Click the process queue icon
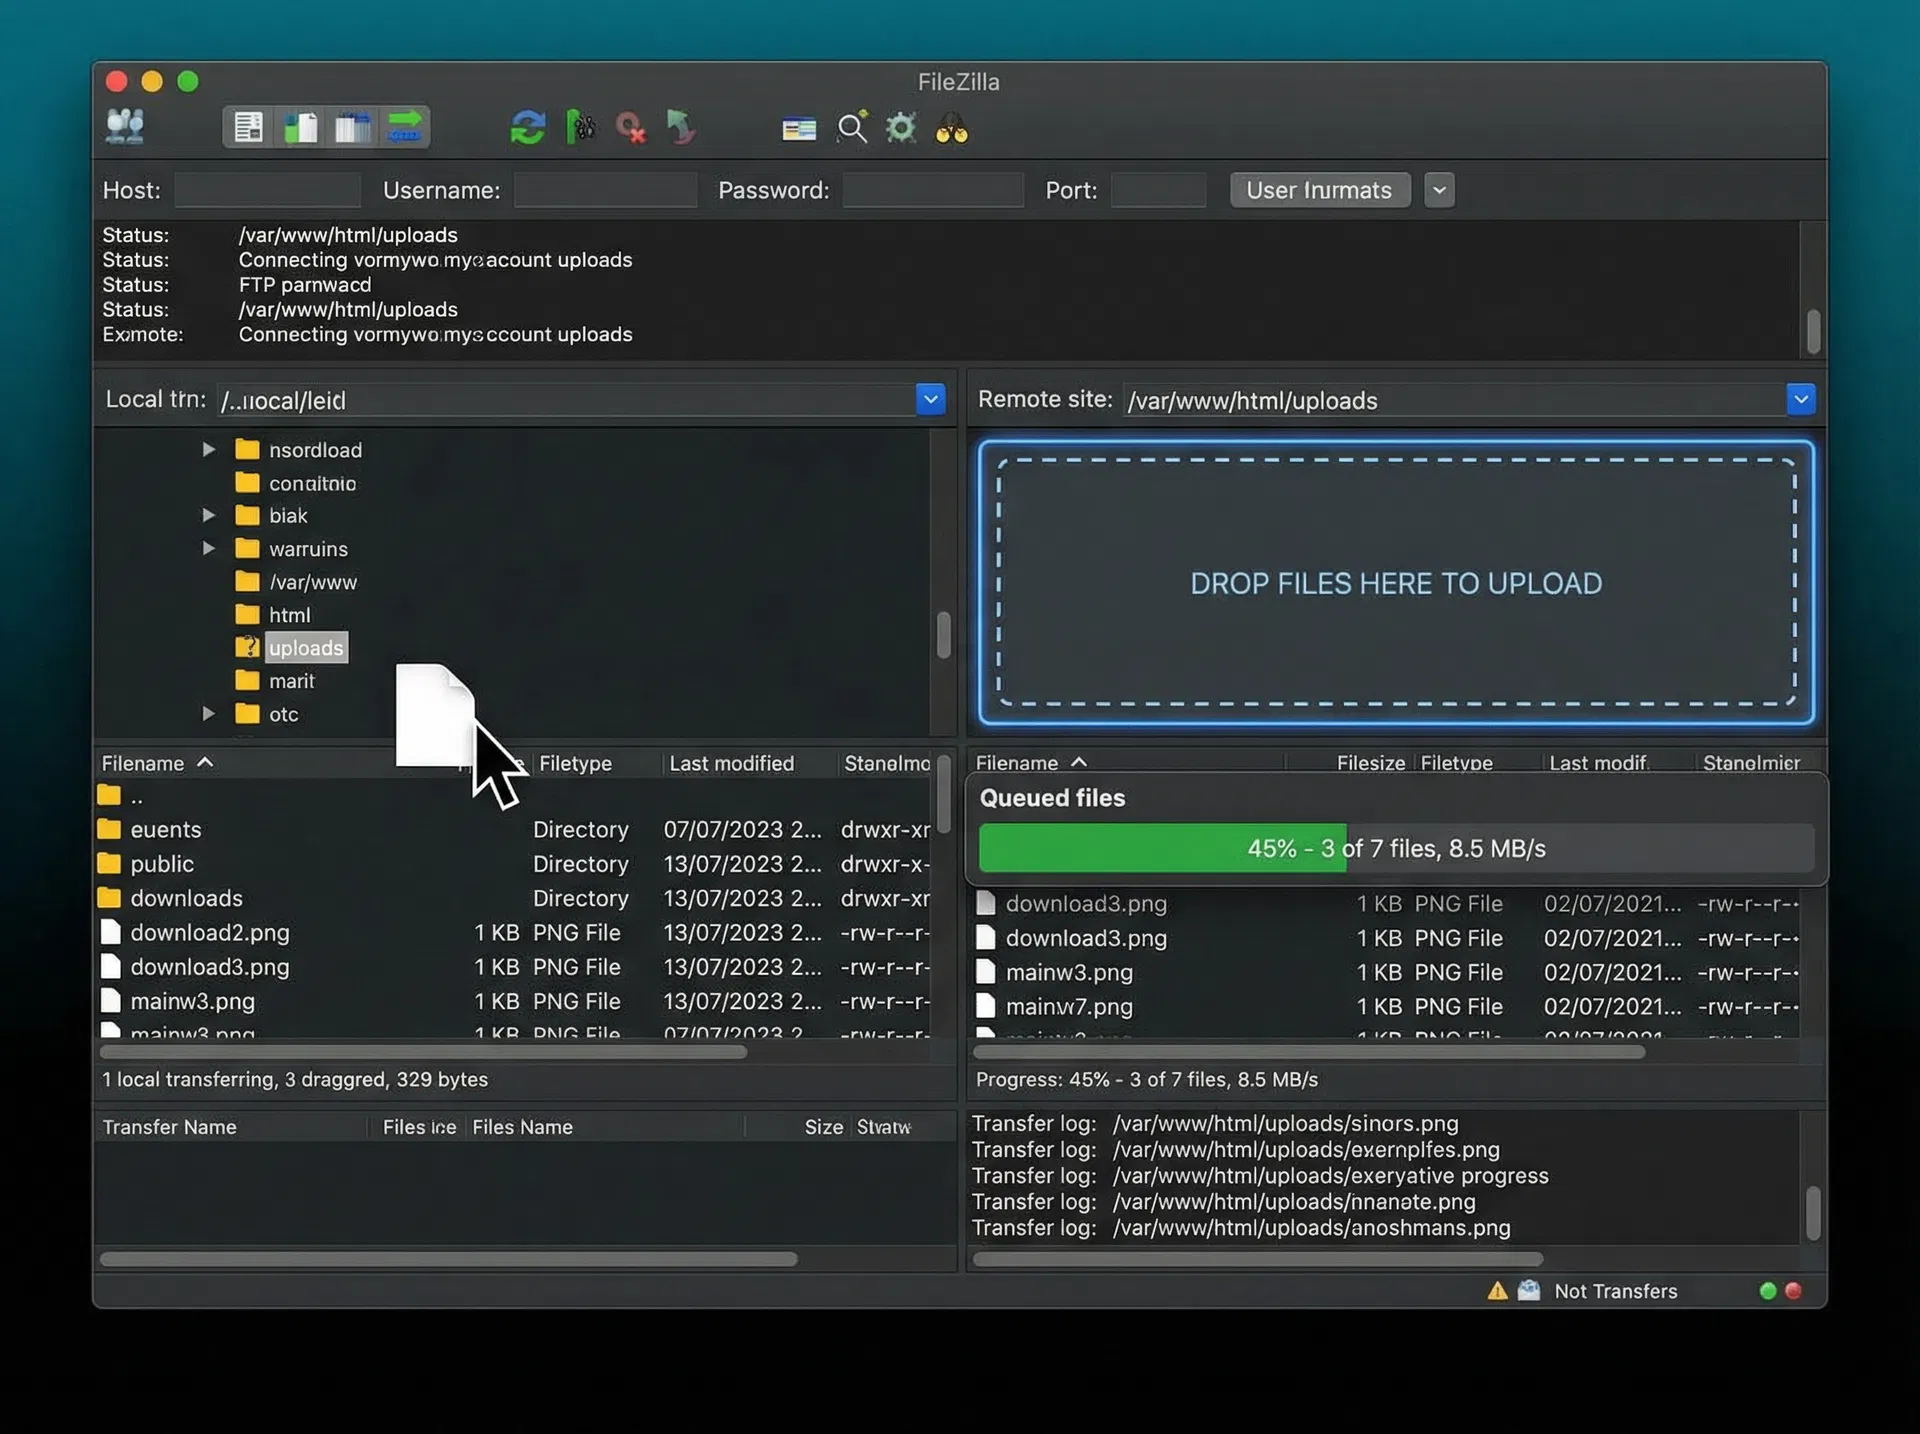The height and width of the screenshot is (1434, 1920). tap(580, 128)
